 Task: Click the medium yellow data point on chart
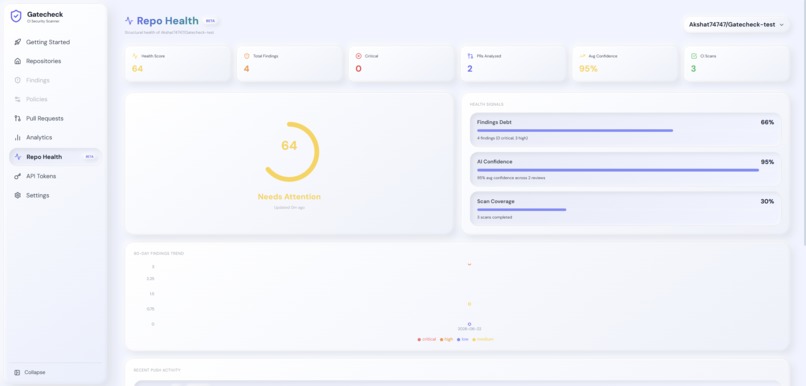pos(469,304)
